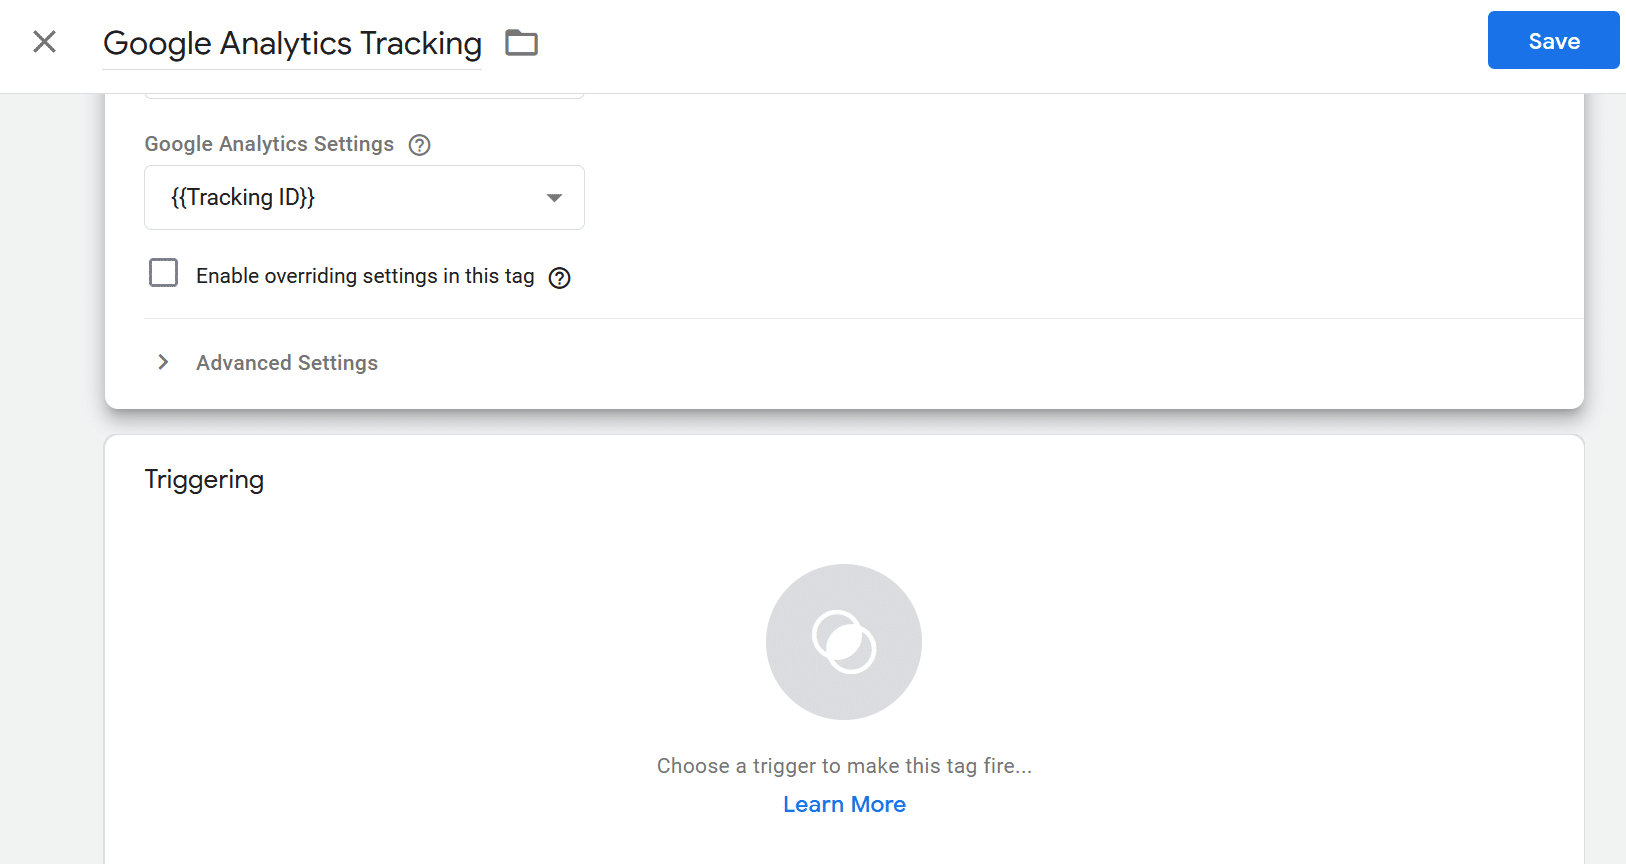Click help icon beside Enable overriding settings
The height and width of the screenshot is (864, 1626).
tap(560, 278)
